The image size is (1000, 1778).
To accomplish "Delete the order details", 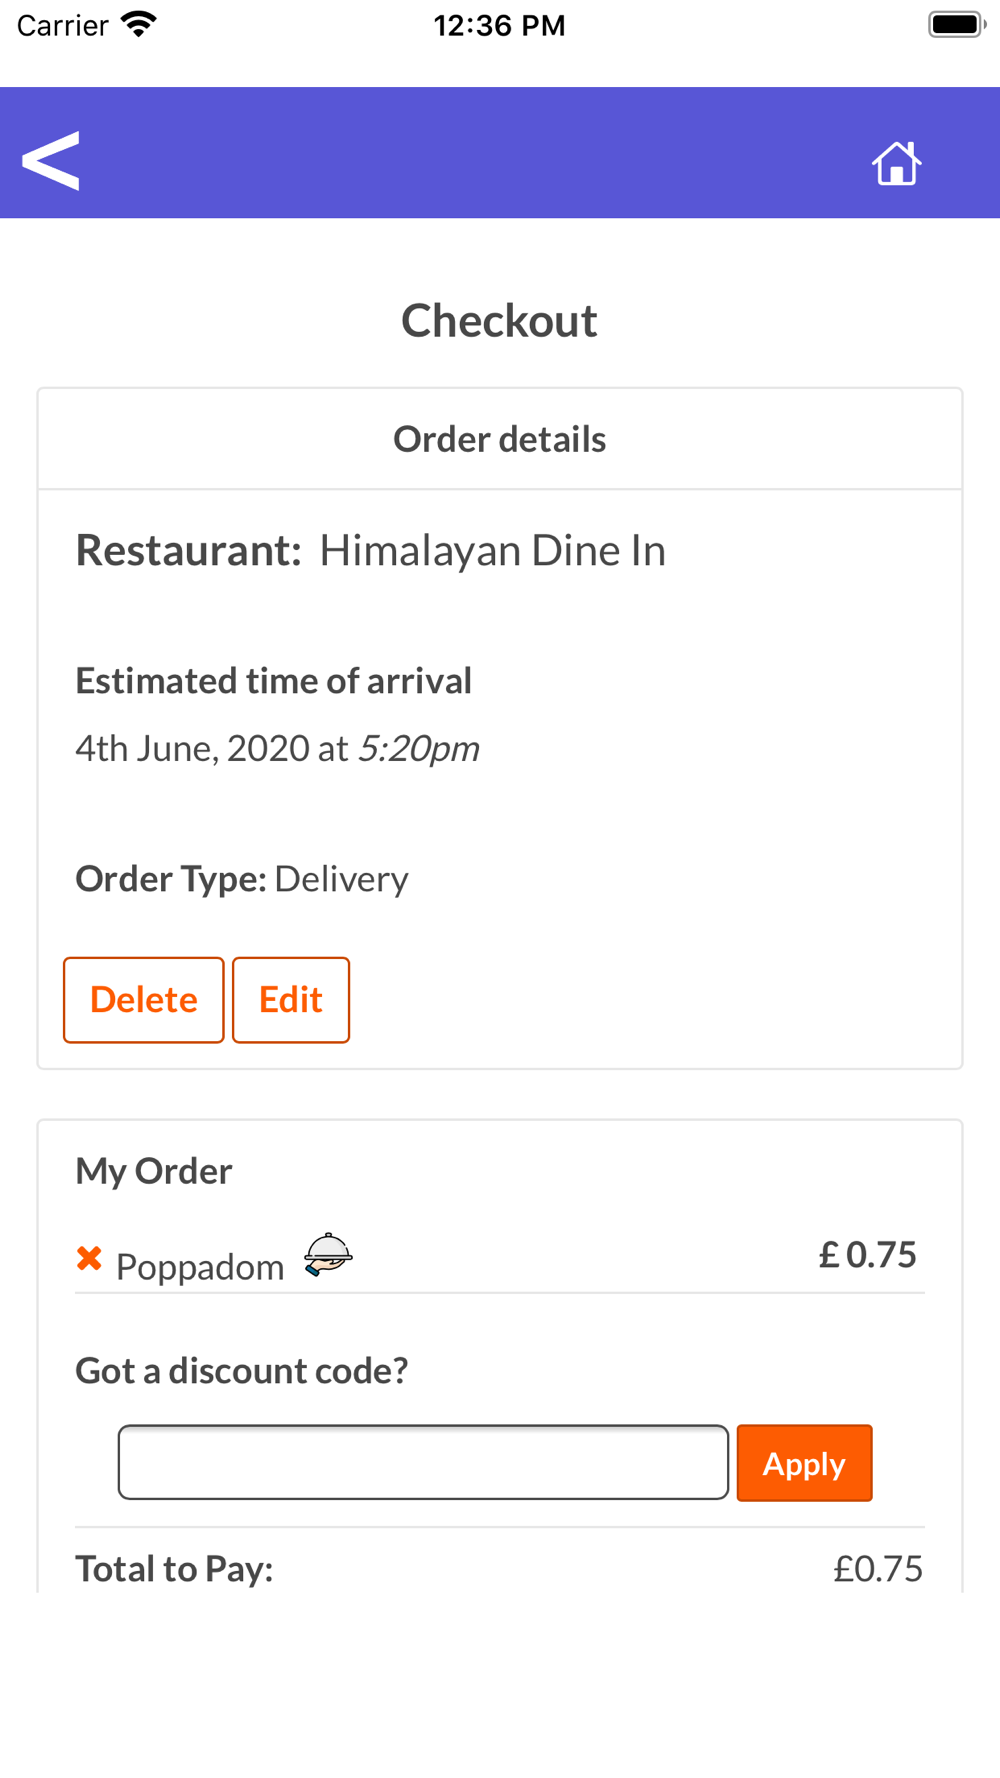I will click(144, 1000).
